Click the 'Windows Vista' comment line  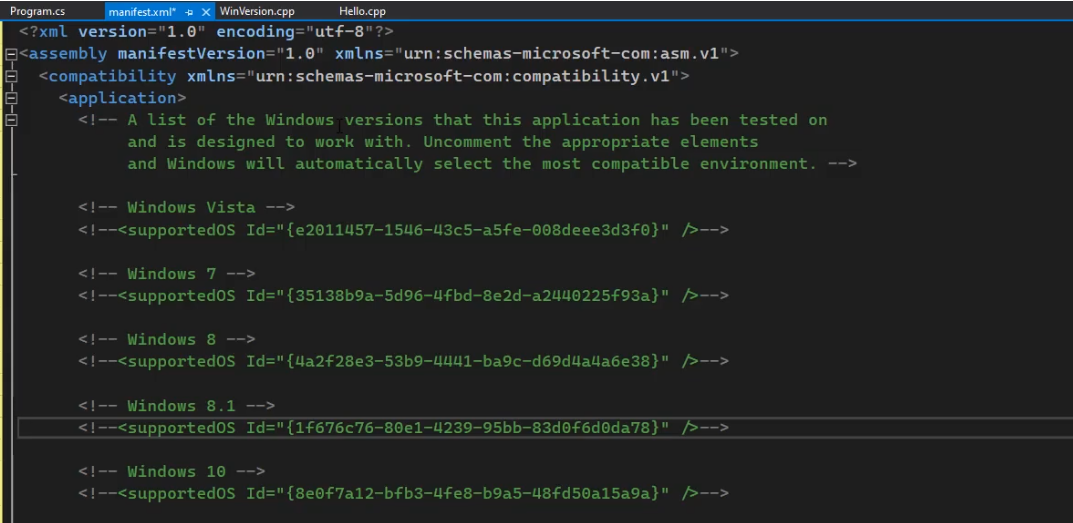(x=186, y=207)
